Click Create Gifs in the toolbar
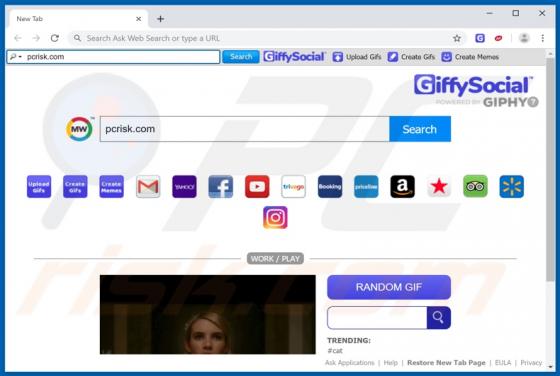The width and height of the screenshot is (560, 376). 412,57
